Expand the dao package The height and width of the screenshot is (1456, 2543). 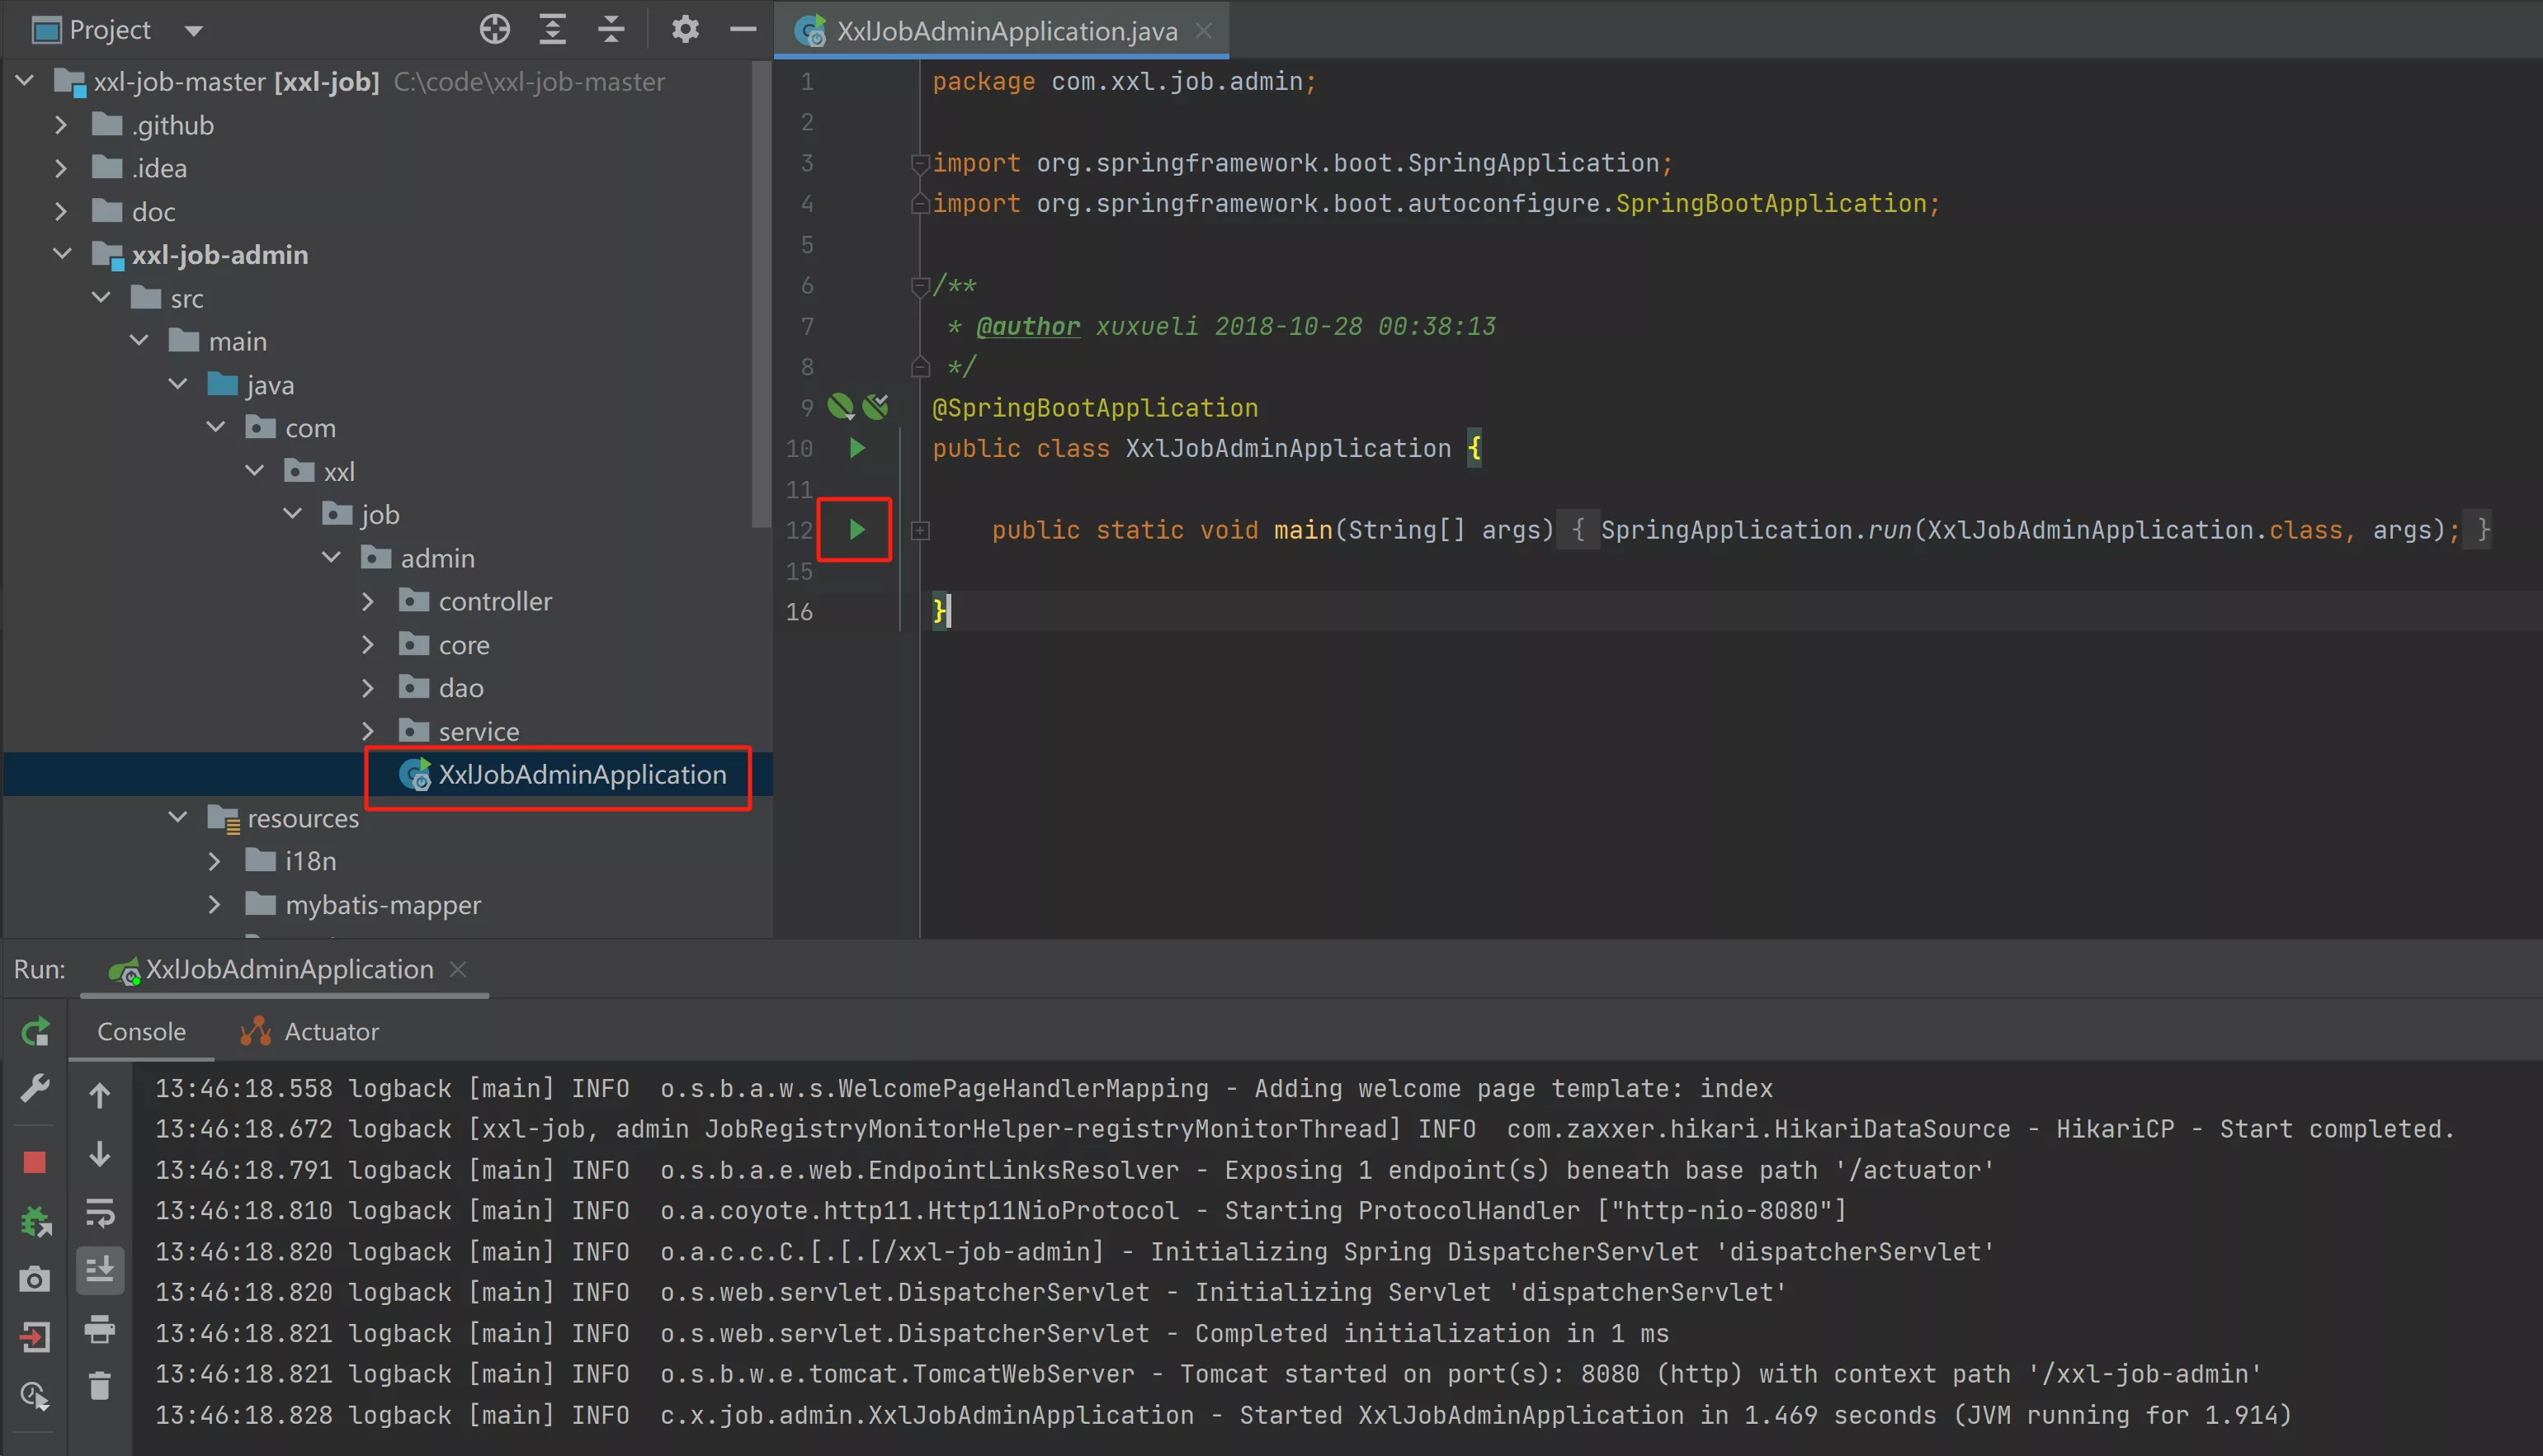point(368,688)
